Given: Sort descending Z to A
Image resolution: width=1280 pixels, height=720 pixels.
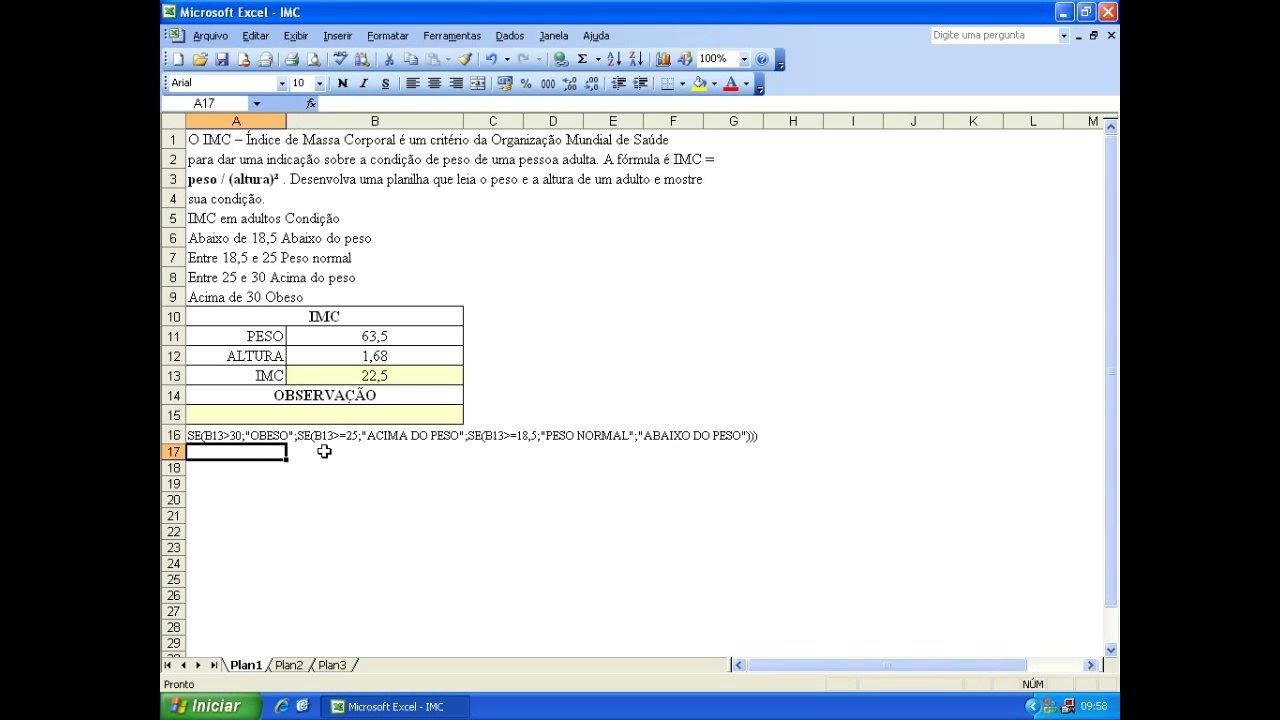Looking at the screenshot, I should click(x=636, y=59).
